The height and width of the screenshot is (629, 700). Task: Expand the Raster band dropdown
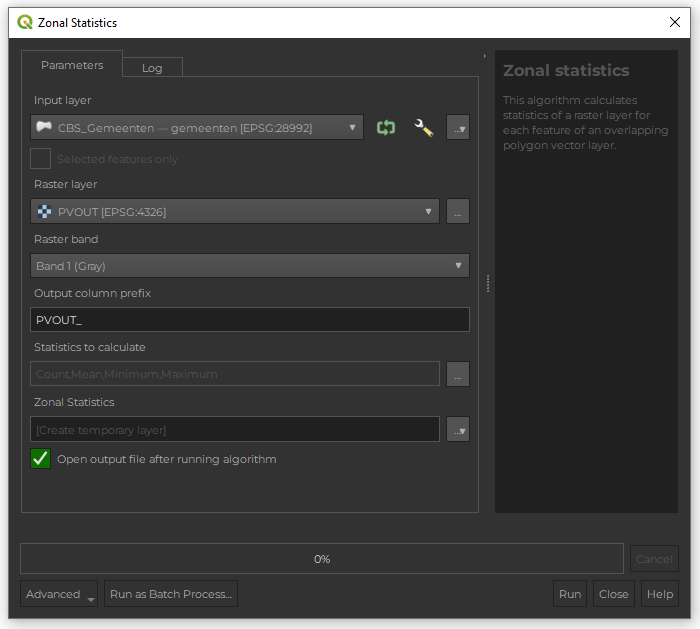pos(250,266)
